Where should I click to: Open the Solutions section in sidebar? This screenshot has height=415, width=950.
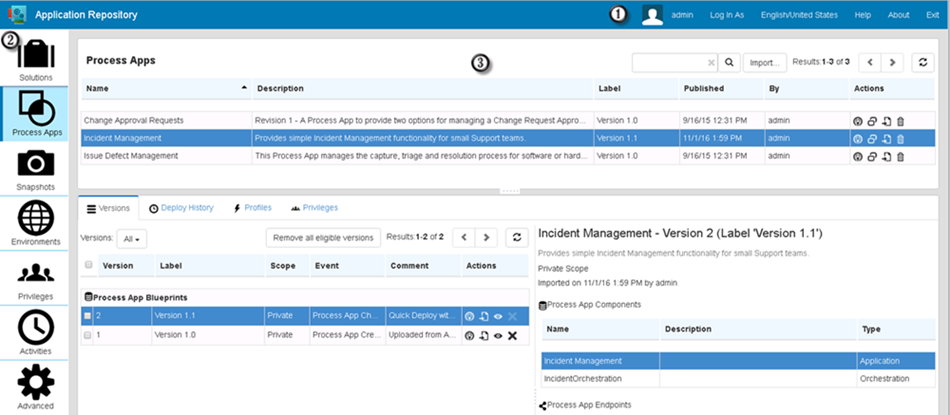point(35,59)
